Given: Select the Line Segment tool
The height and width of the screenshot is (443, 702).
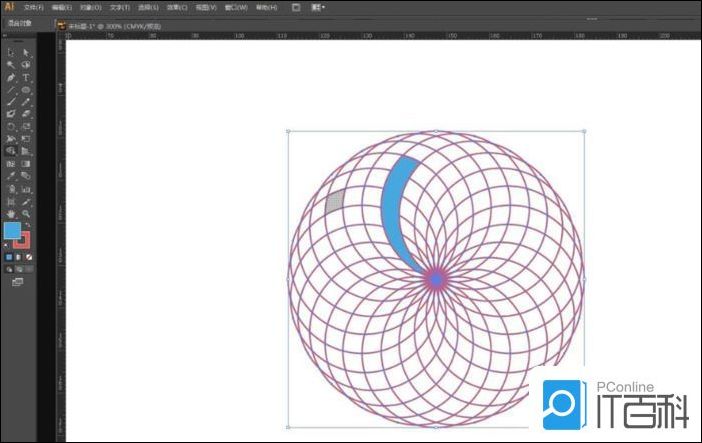Looking at the screenshot, I should (11, 89).
